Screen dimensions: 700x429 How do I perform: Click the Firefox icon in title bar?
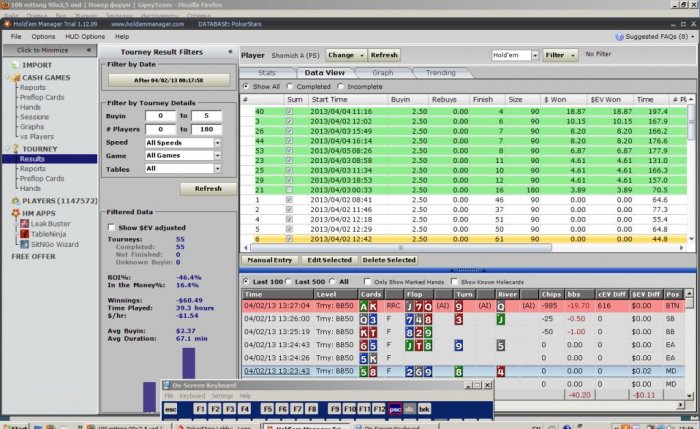click(5, 4)
